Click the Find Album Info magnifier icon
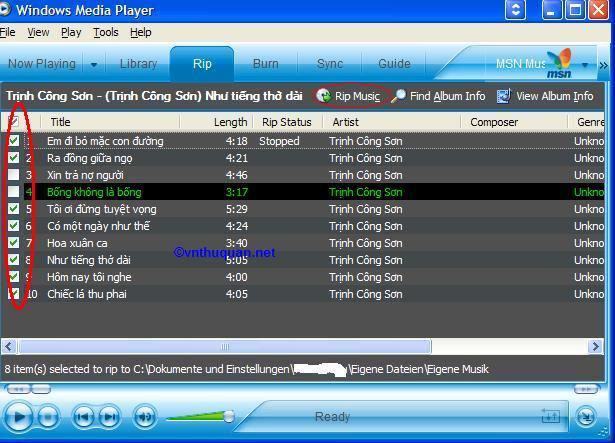Viewport: 615px width, 443px height. pyautogui.click(x=399, y=96)
